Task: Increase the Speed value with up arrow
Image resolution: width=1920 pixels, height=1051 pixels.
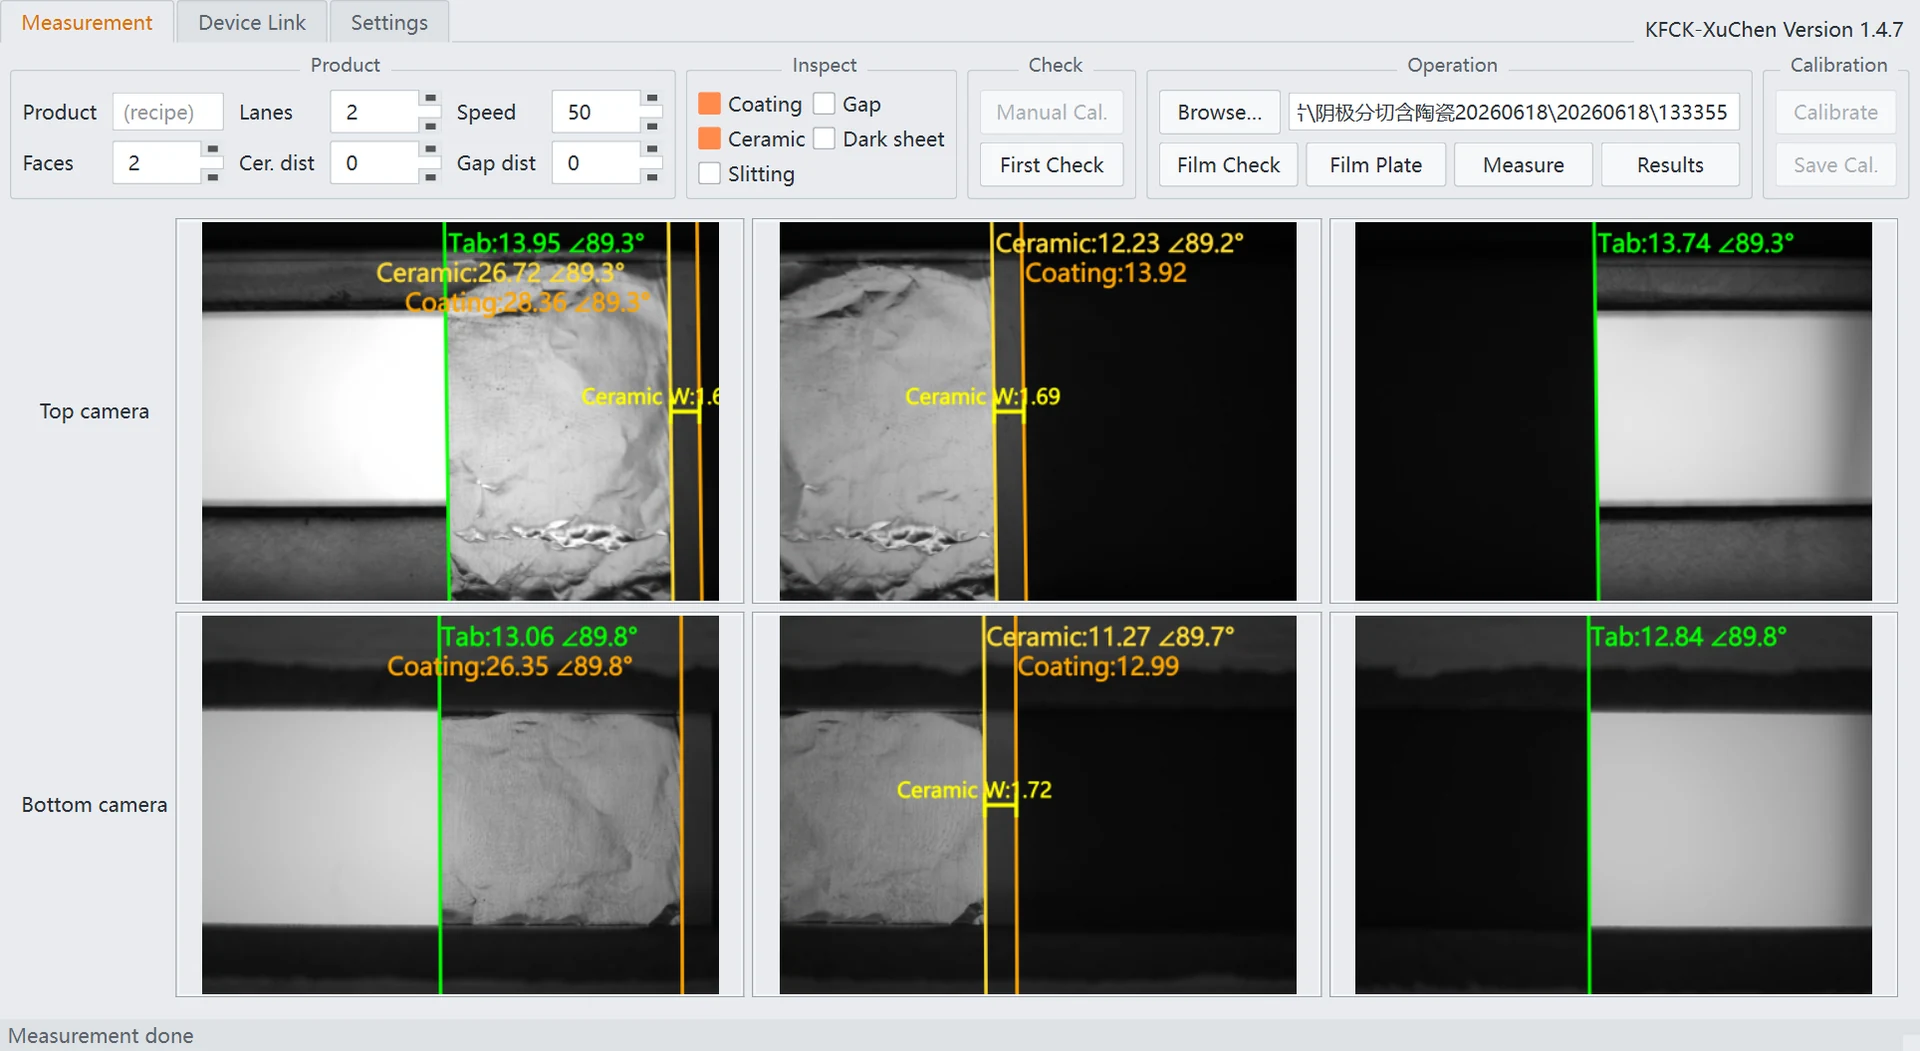Action: 651,100
